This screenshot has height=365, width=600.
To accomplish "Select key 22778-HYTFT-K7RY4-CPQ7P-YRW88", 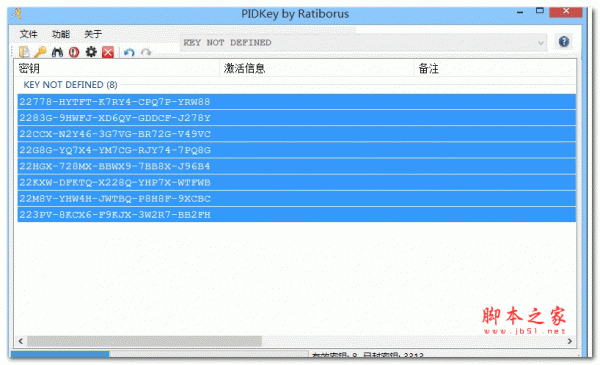I will (x=297, y=102).
